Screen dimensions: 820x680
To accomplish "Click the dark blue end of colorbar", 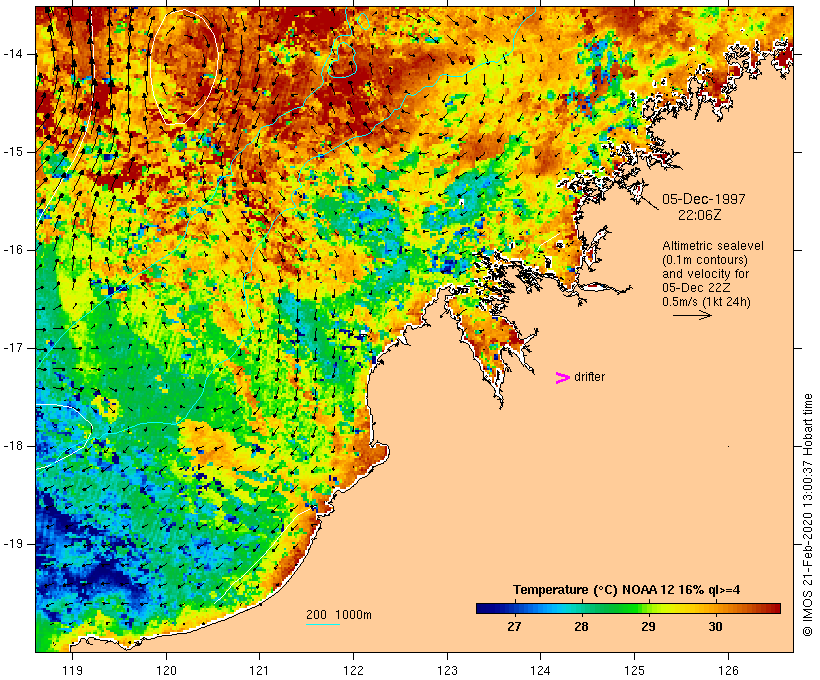I will pyautogui.click(x=484, y=608).
